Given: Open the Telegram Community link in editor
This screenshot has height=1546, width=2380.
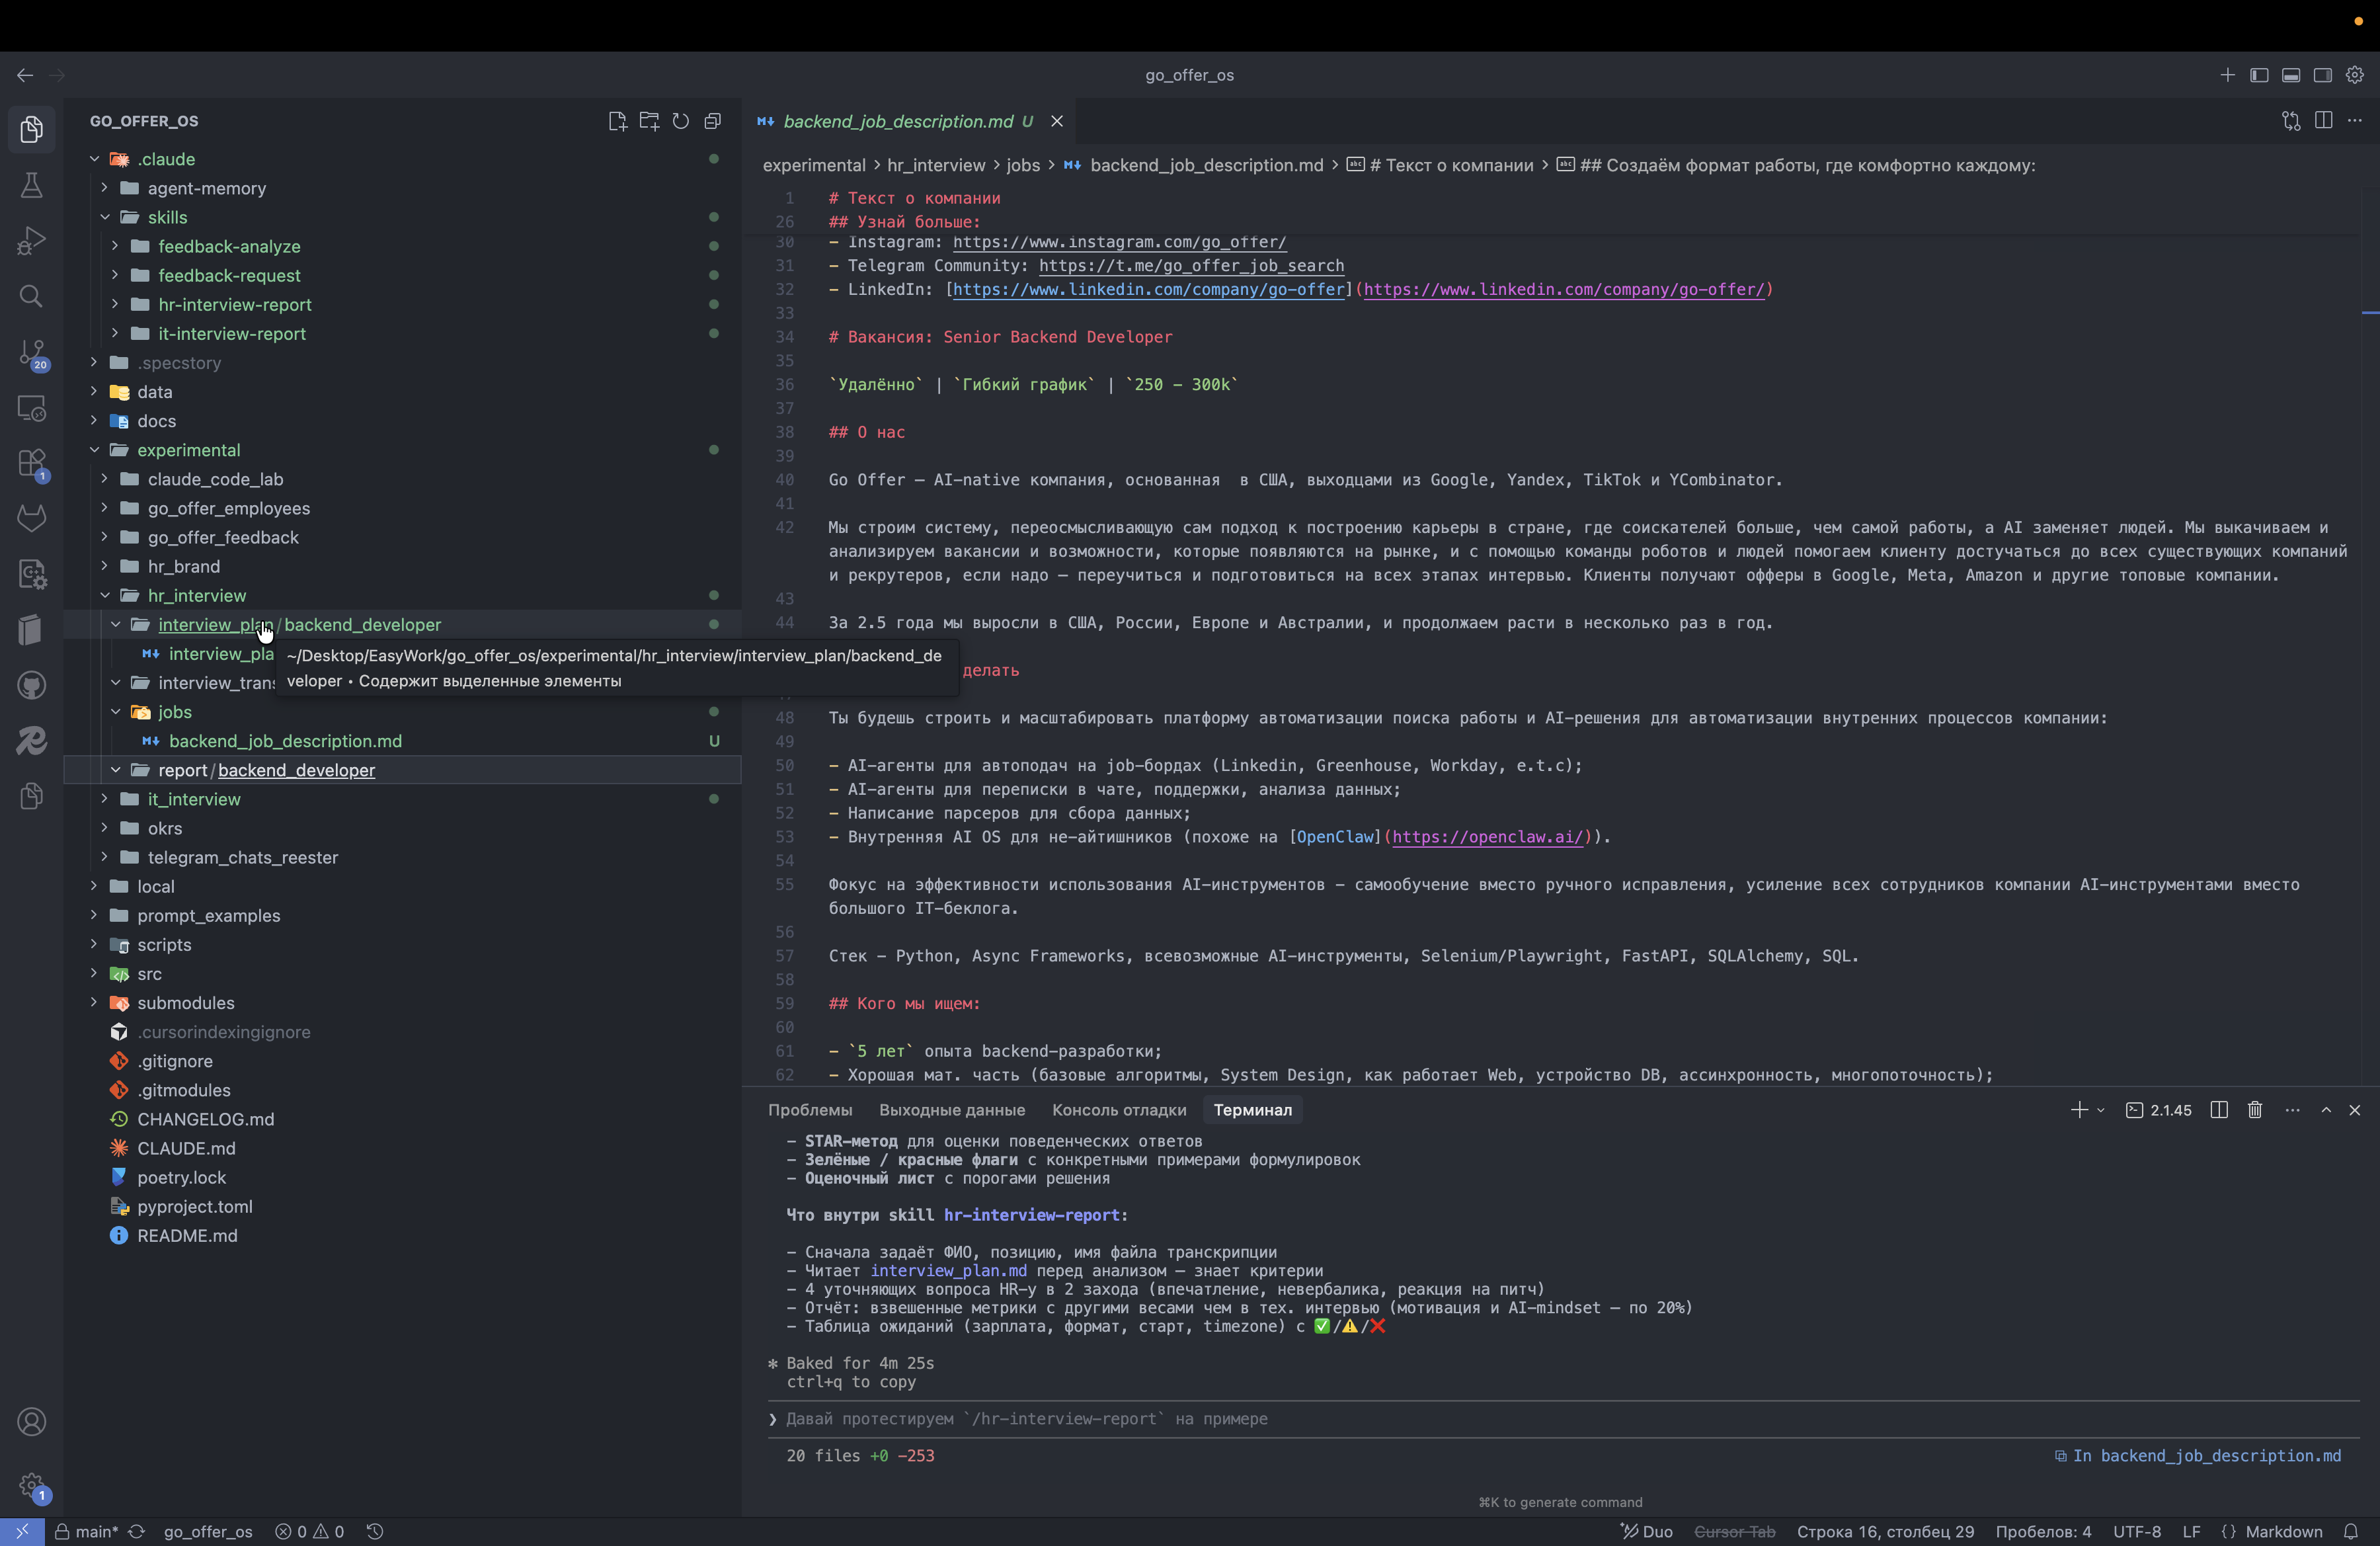Looking at the screenshot, I should coord(1190,266).
